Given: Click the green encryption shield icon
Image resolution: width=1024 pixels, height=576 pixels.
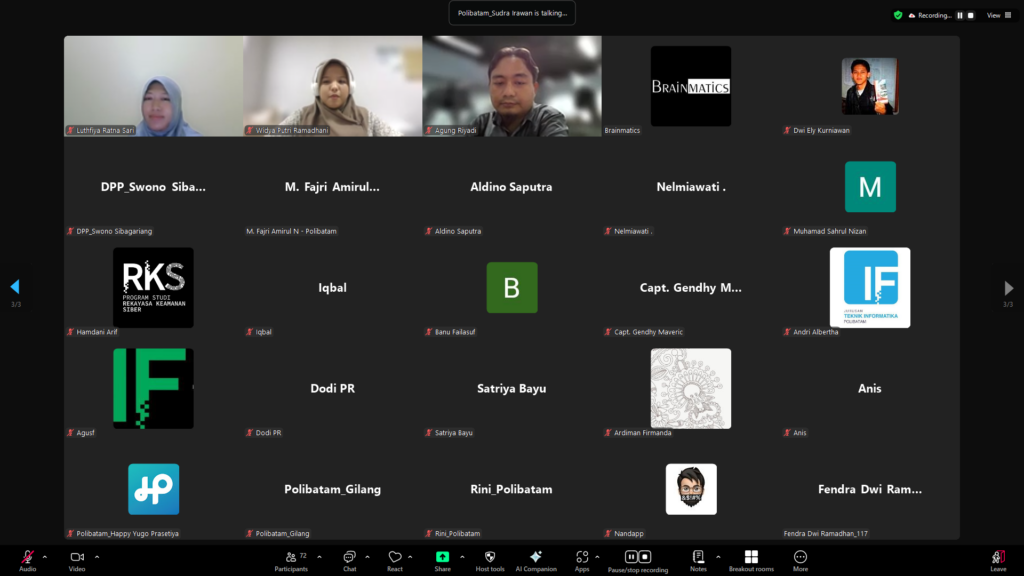Looking at the screenshot, I should tap(898, 15).
